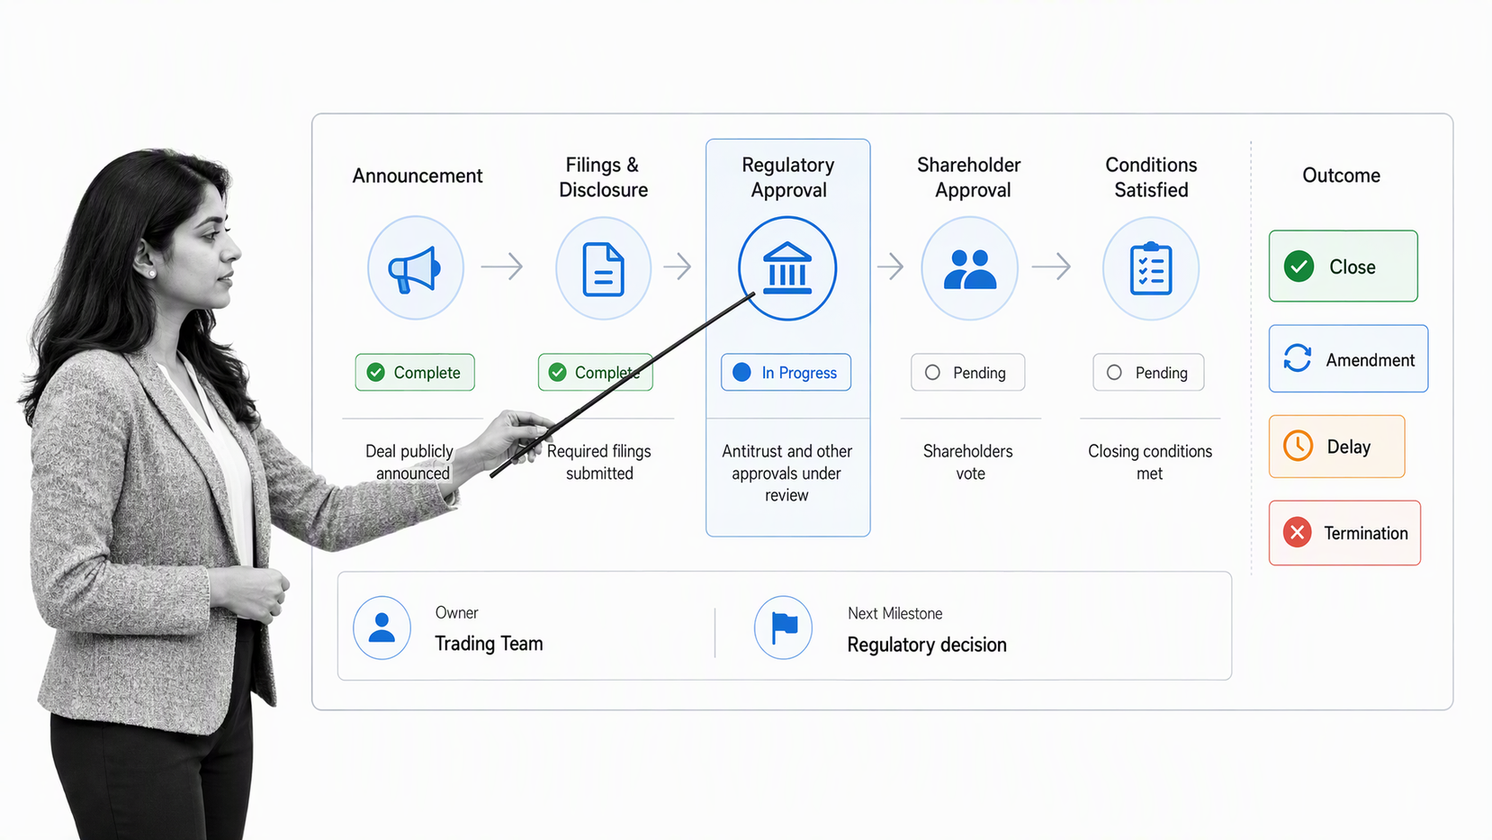This screenshot has height=840, width=1492.
Task: Click the 'Trading Team' owner value
Action: [x=489, y=644]
